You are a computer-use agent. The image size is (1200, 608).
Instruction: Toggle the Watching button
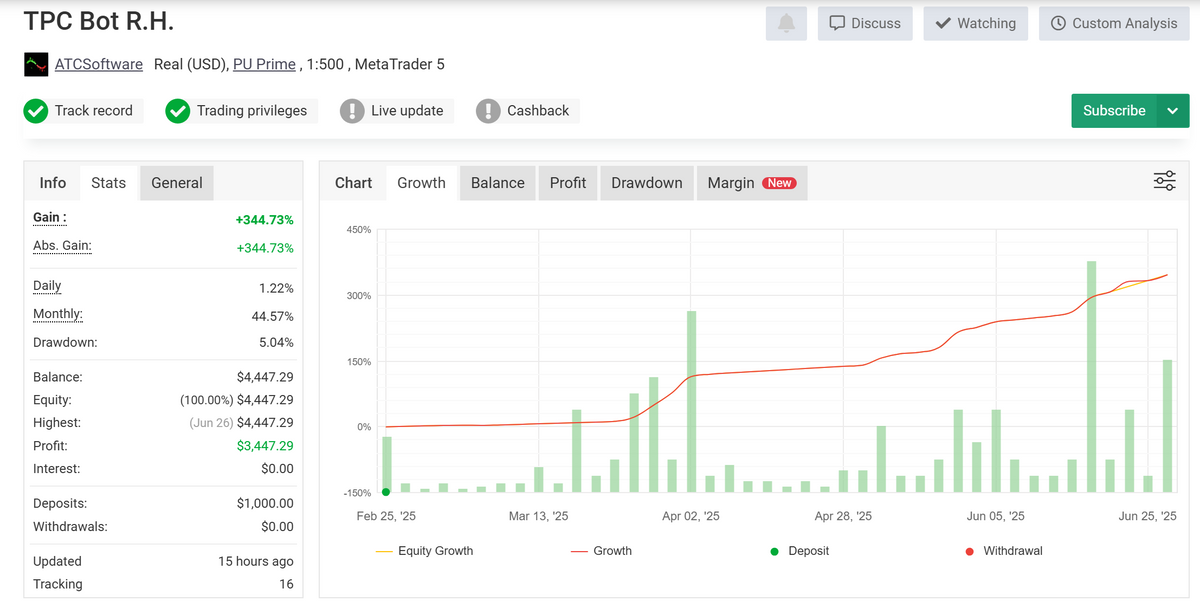975,24
